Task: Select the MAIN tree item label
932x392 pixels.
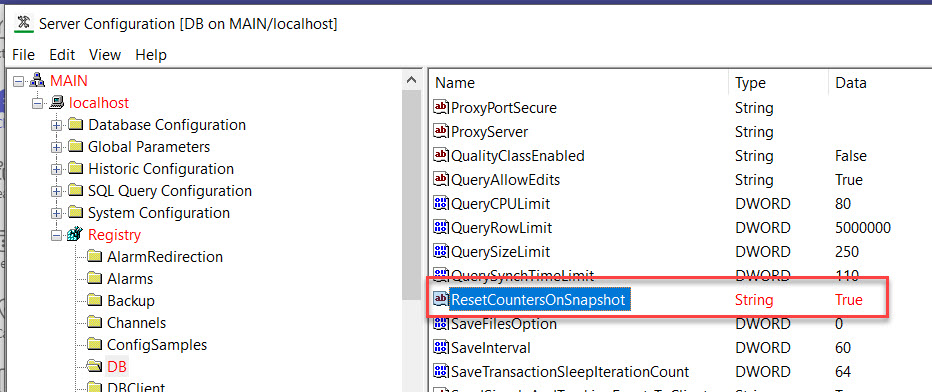Action: pyautogui.click(x=69, y=81)
